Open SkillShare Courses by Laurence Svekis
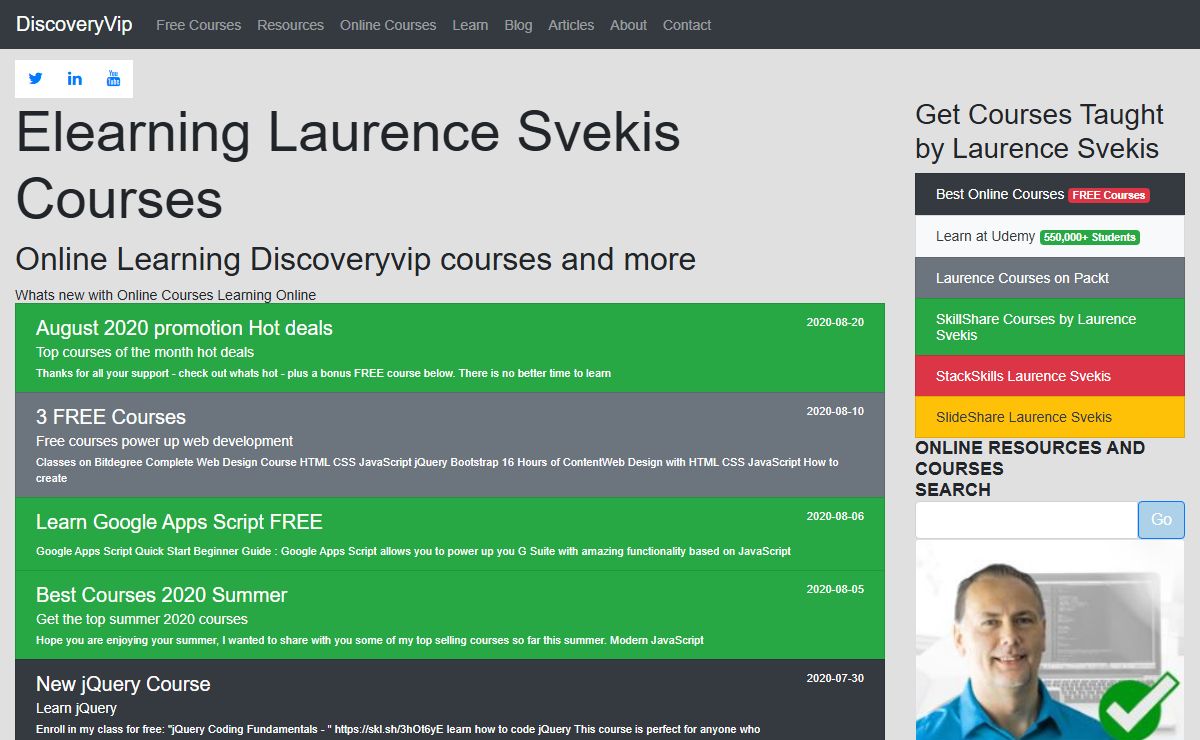The image size is (1200, 740). point(1050,327)
